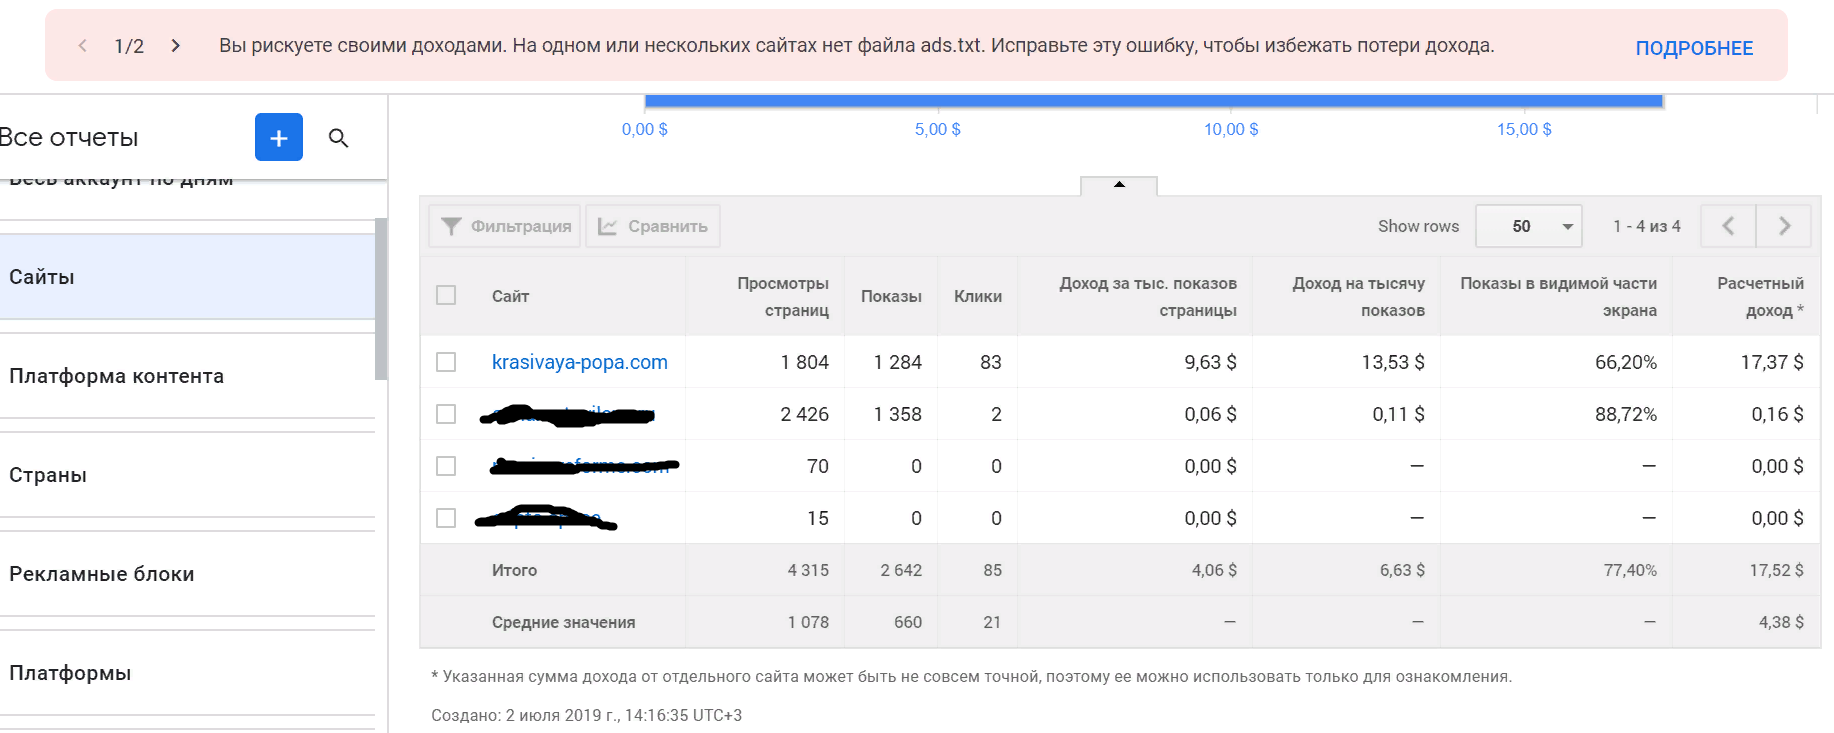This screenshot has width=1834, height=733.
Task: Check the krasivaya-popa.com row checkbox
Action: click(x=446, y=362)
